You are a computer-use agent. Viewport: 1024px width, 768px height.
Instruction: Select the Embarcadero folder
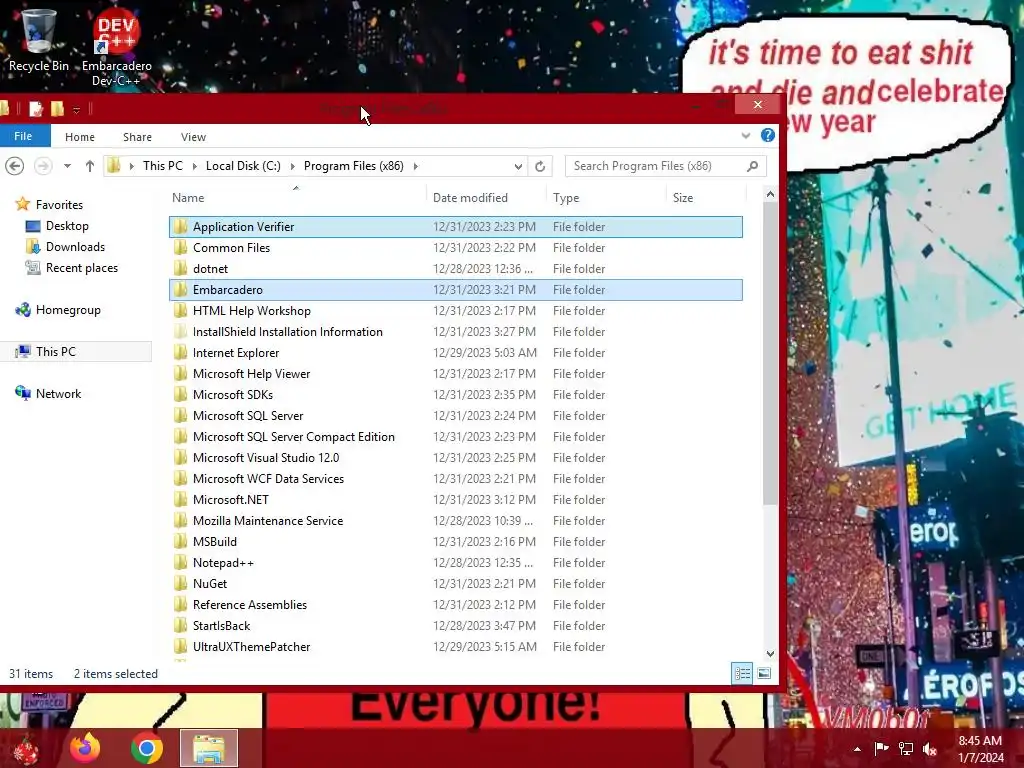pos(455,289)
